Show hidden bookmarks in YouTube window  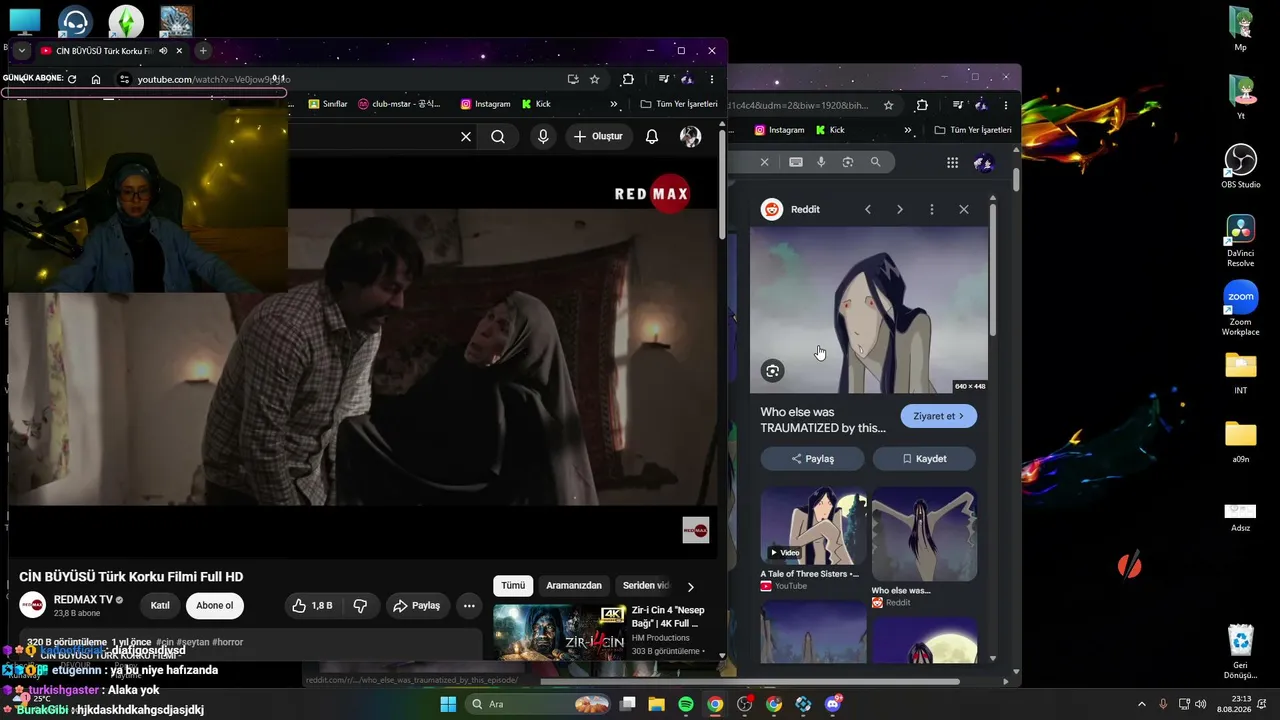coord(614,104)
